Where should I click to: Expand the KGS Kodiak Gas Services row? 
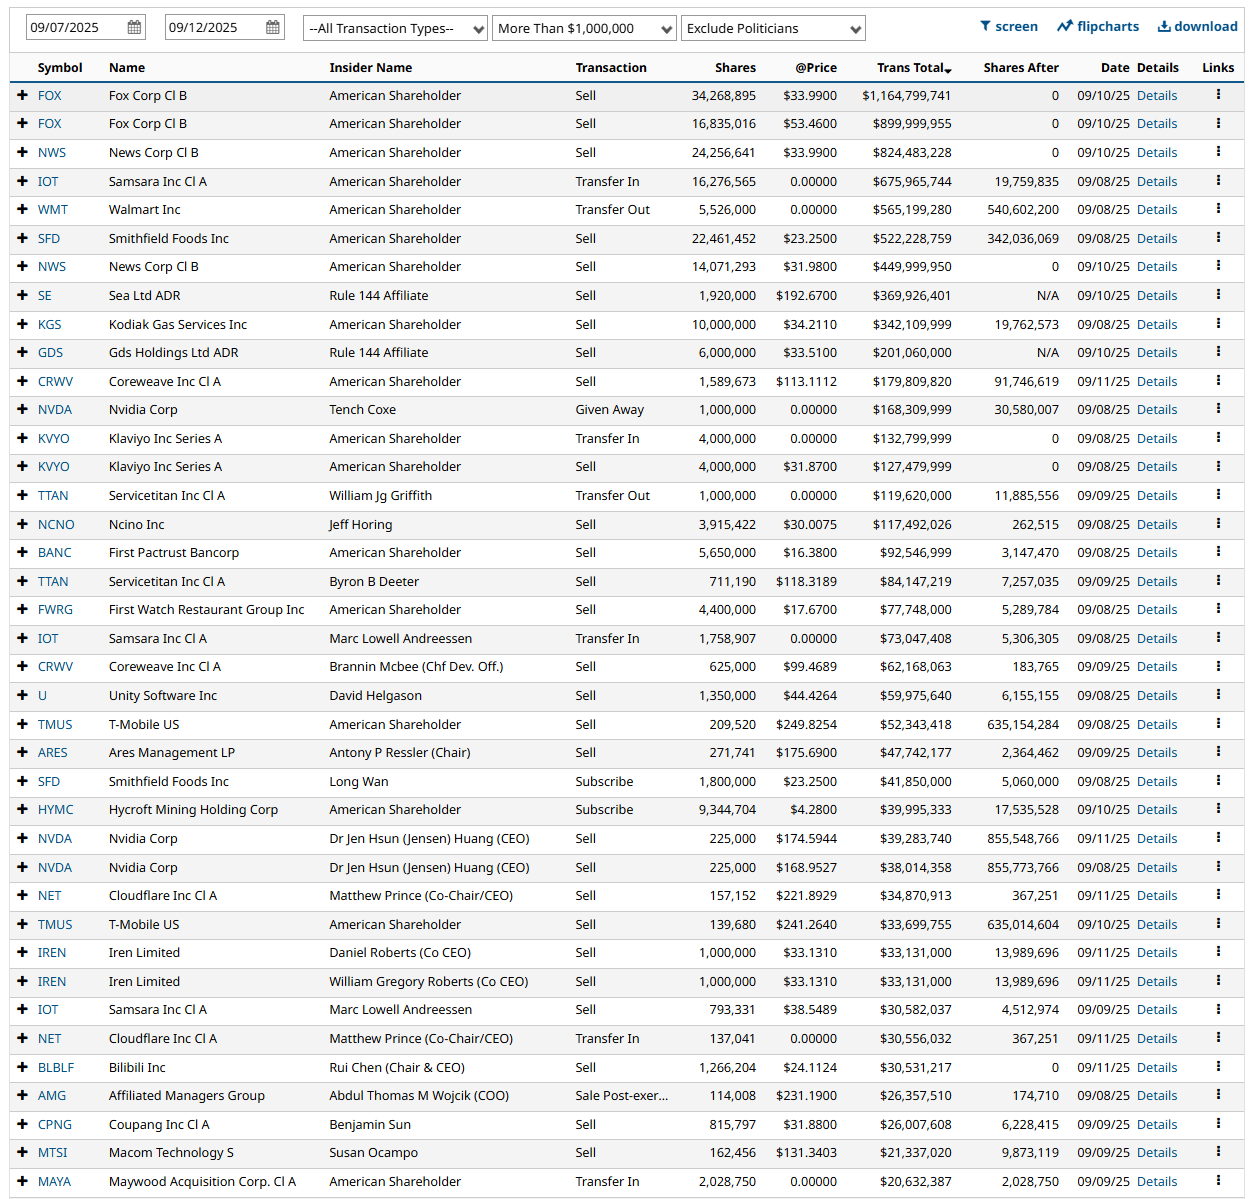tap(22, 324)
